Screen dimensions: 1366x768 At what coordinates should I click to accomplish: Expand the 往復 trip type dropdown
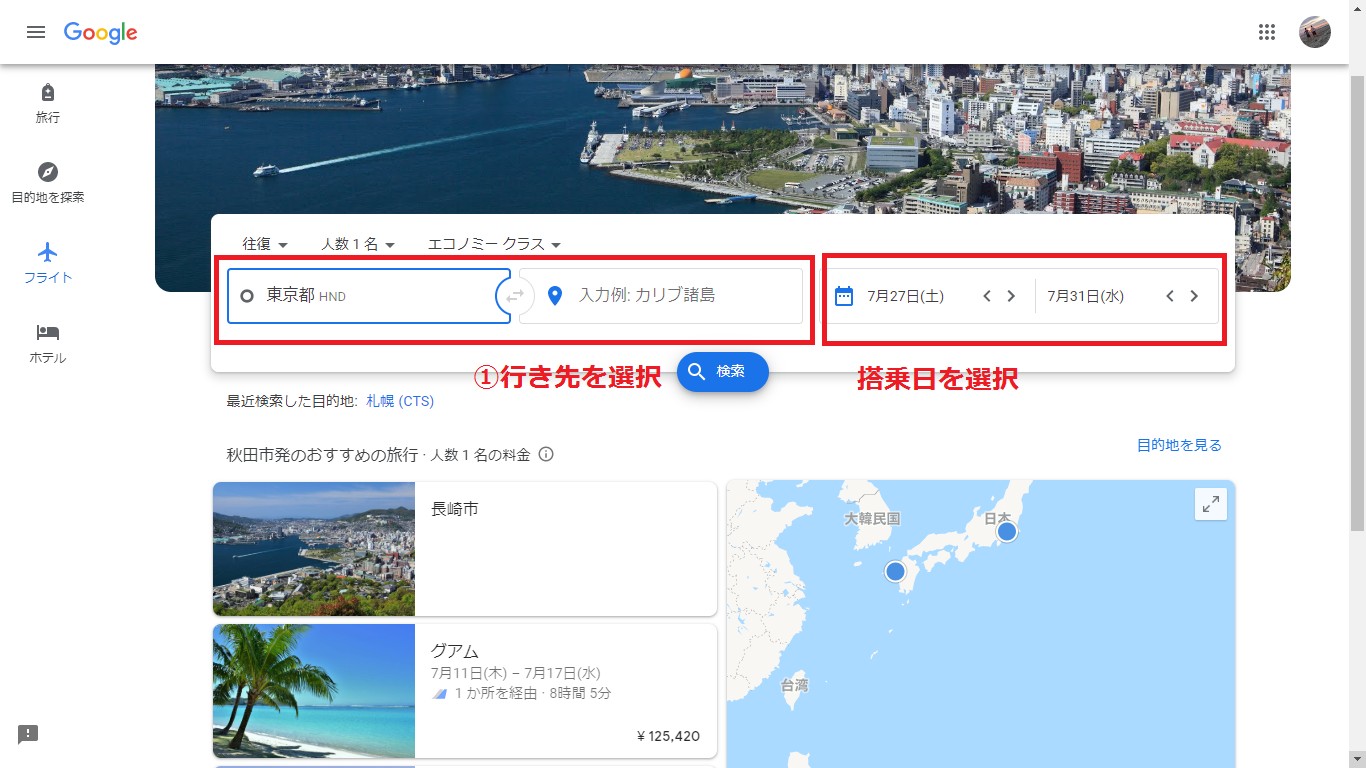[265, 244]
